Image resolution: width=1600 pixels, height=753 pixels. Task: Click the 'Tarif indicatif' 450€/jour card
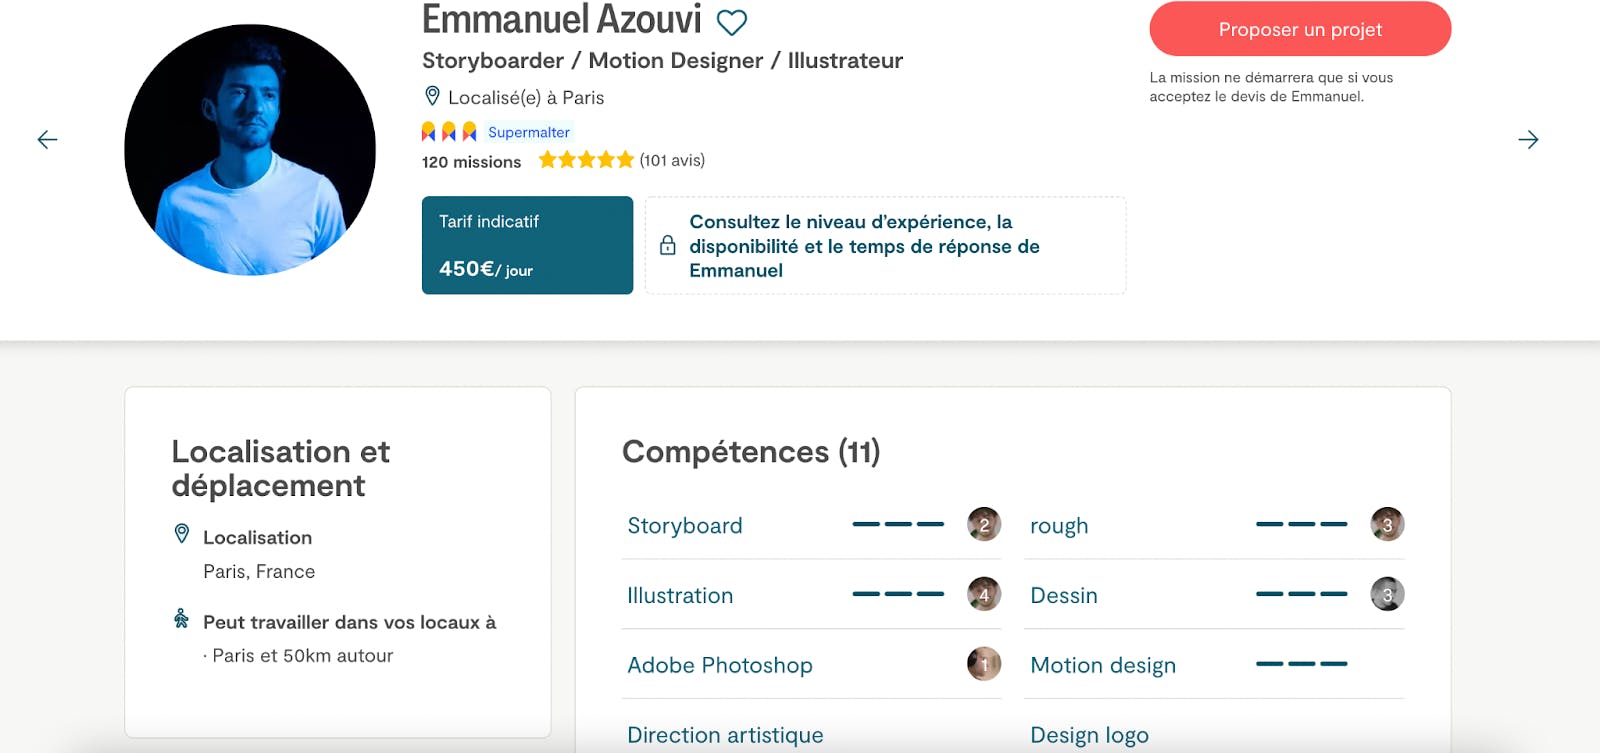pyautogui.click(x=527, y=245)
